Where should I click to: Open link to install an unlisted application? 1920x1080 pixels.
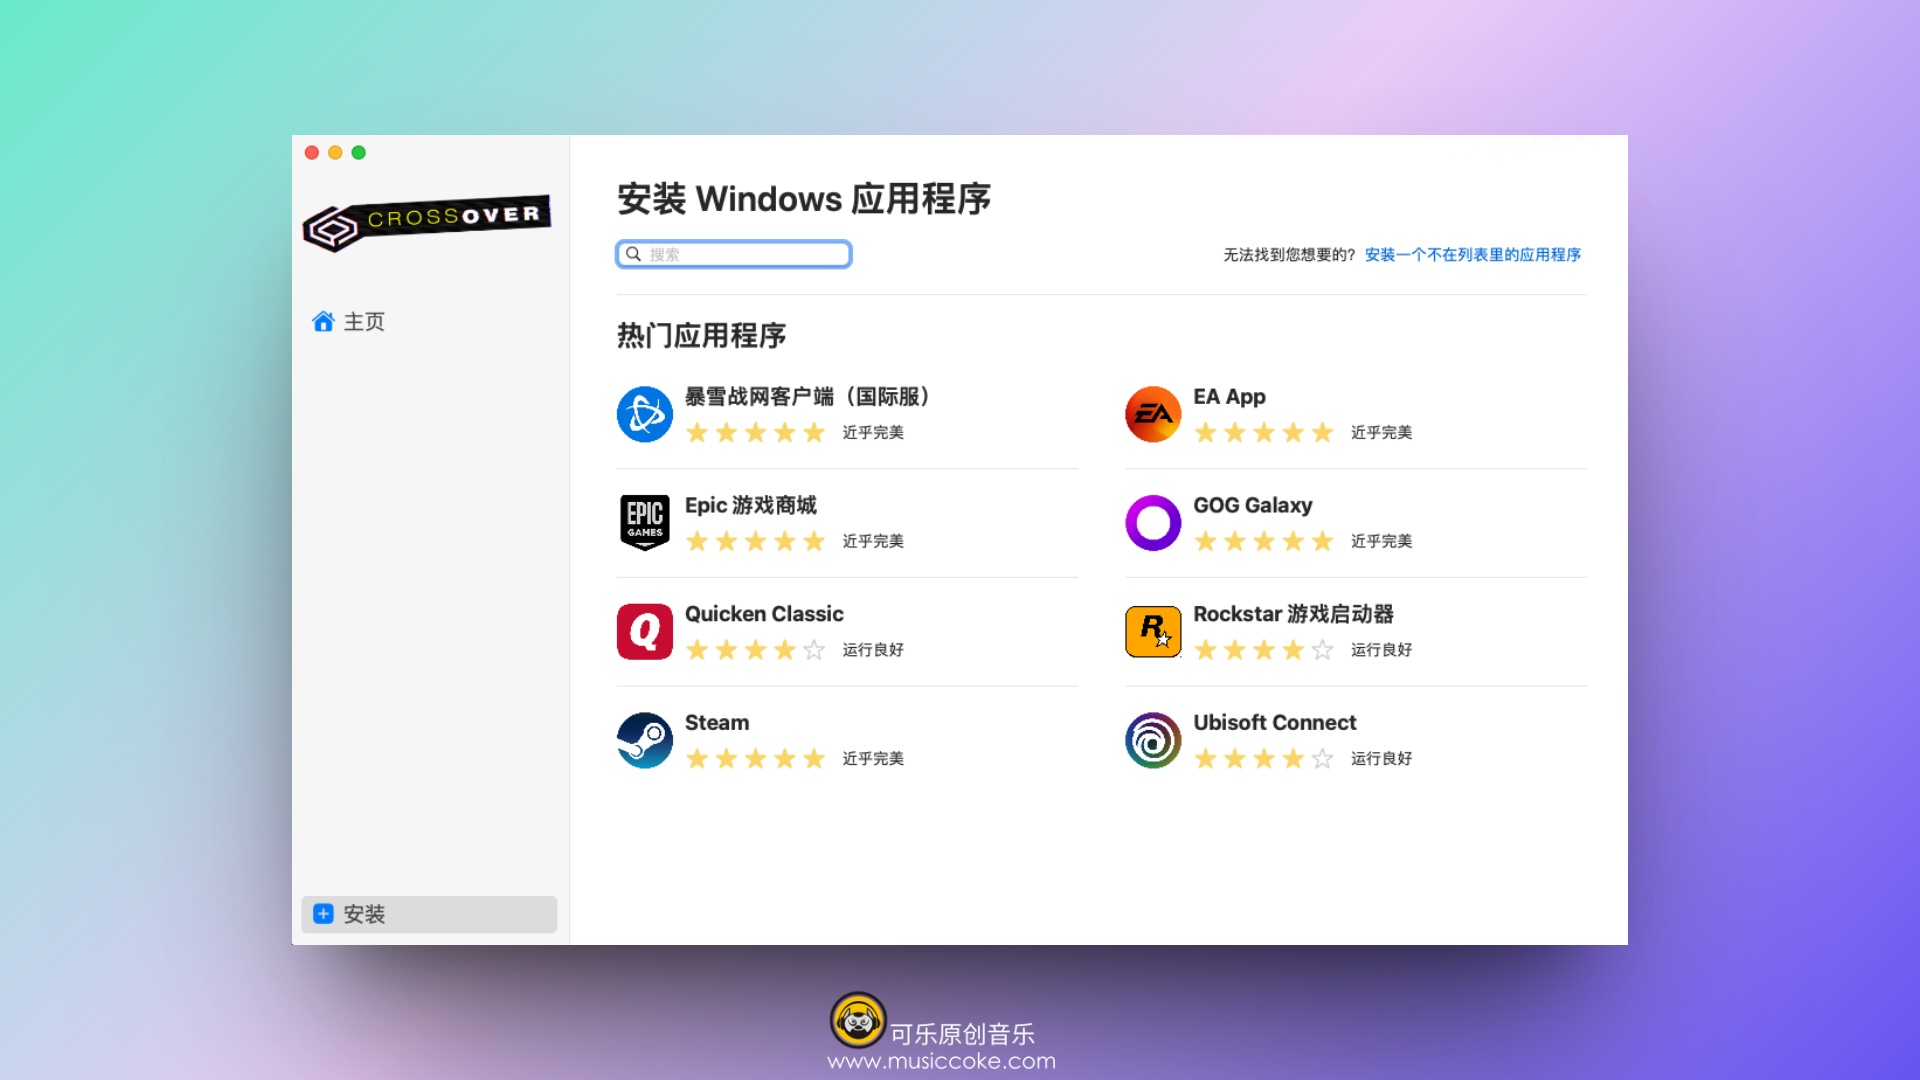click(x=1472, y=255)
